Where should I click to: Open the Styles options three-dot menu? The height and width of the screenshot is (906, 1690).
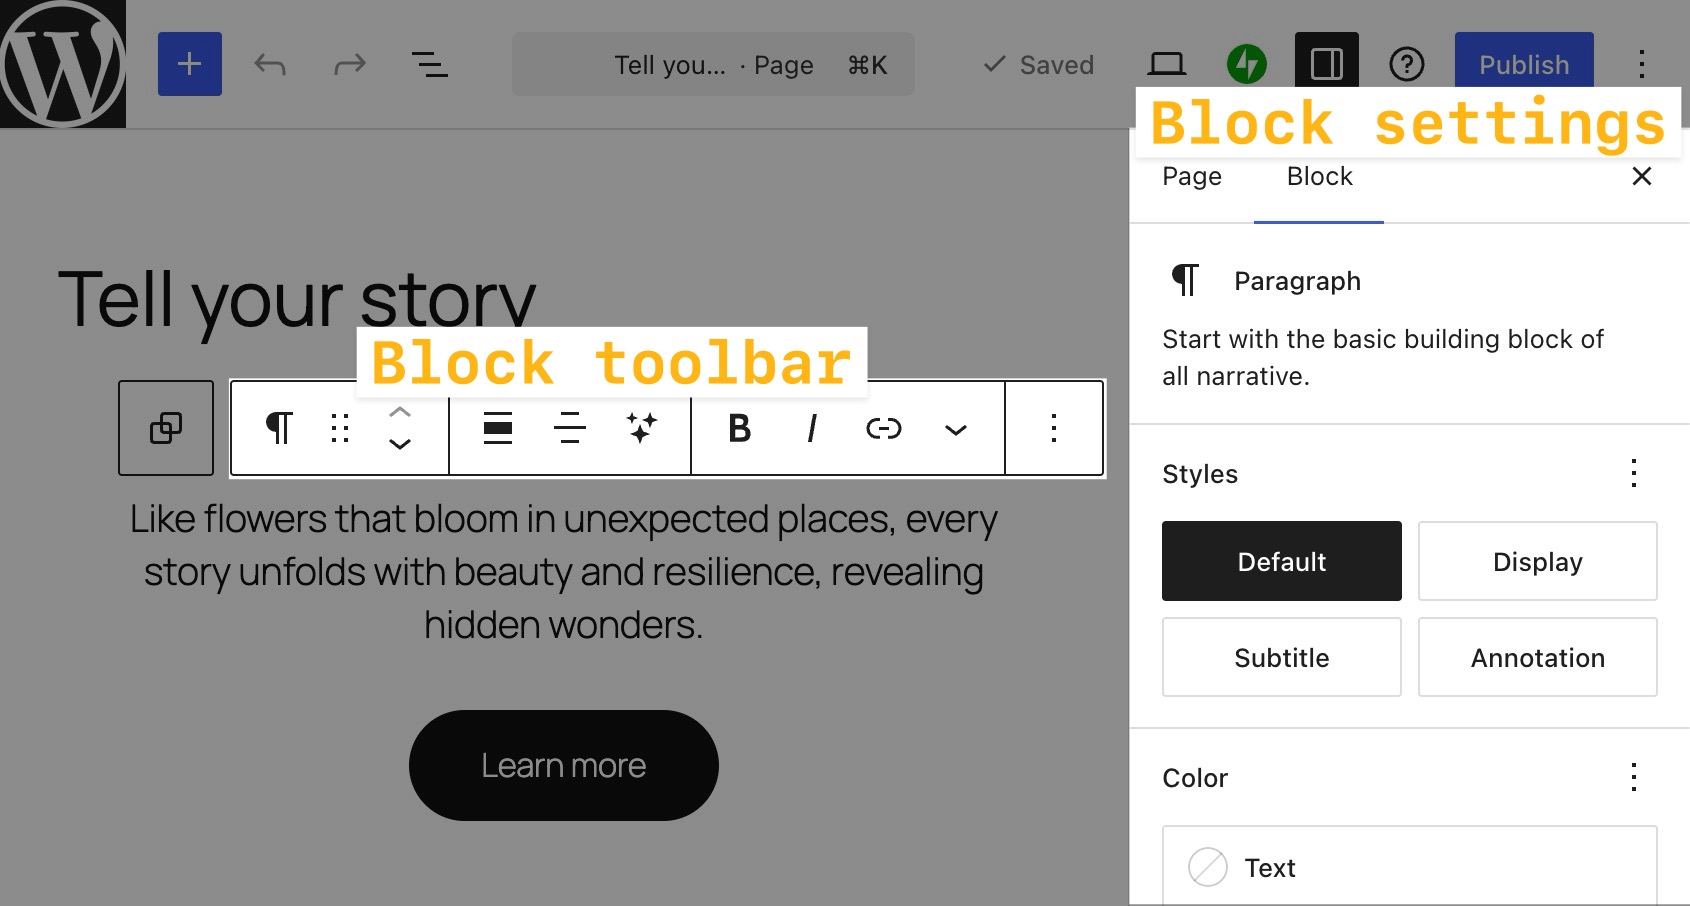coord(1633,473)
